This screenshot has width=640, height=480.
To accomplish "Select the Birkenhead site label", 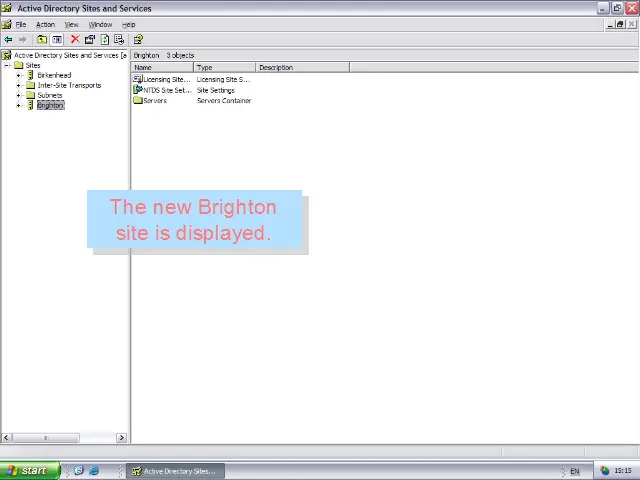I will [54, 75].
